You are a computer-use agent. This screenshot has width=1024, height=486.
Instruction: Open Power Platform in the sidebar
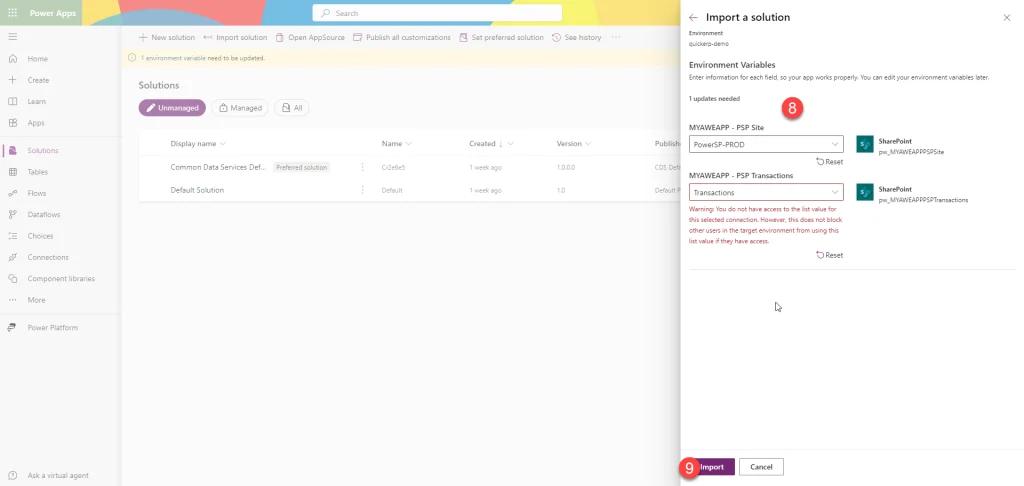52,327
